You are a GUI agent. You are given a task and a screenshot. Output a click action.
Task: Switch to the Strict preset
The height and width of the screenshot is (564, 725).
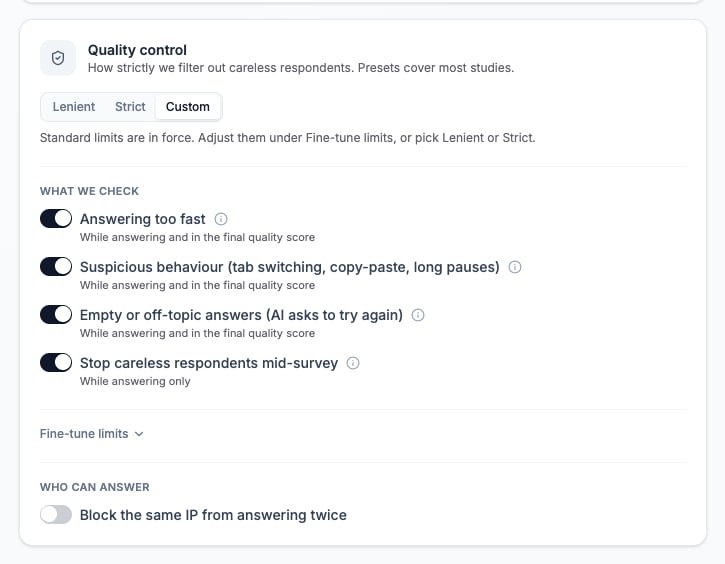(x=130, y=107)
